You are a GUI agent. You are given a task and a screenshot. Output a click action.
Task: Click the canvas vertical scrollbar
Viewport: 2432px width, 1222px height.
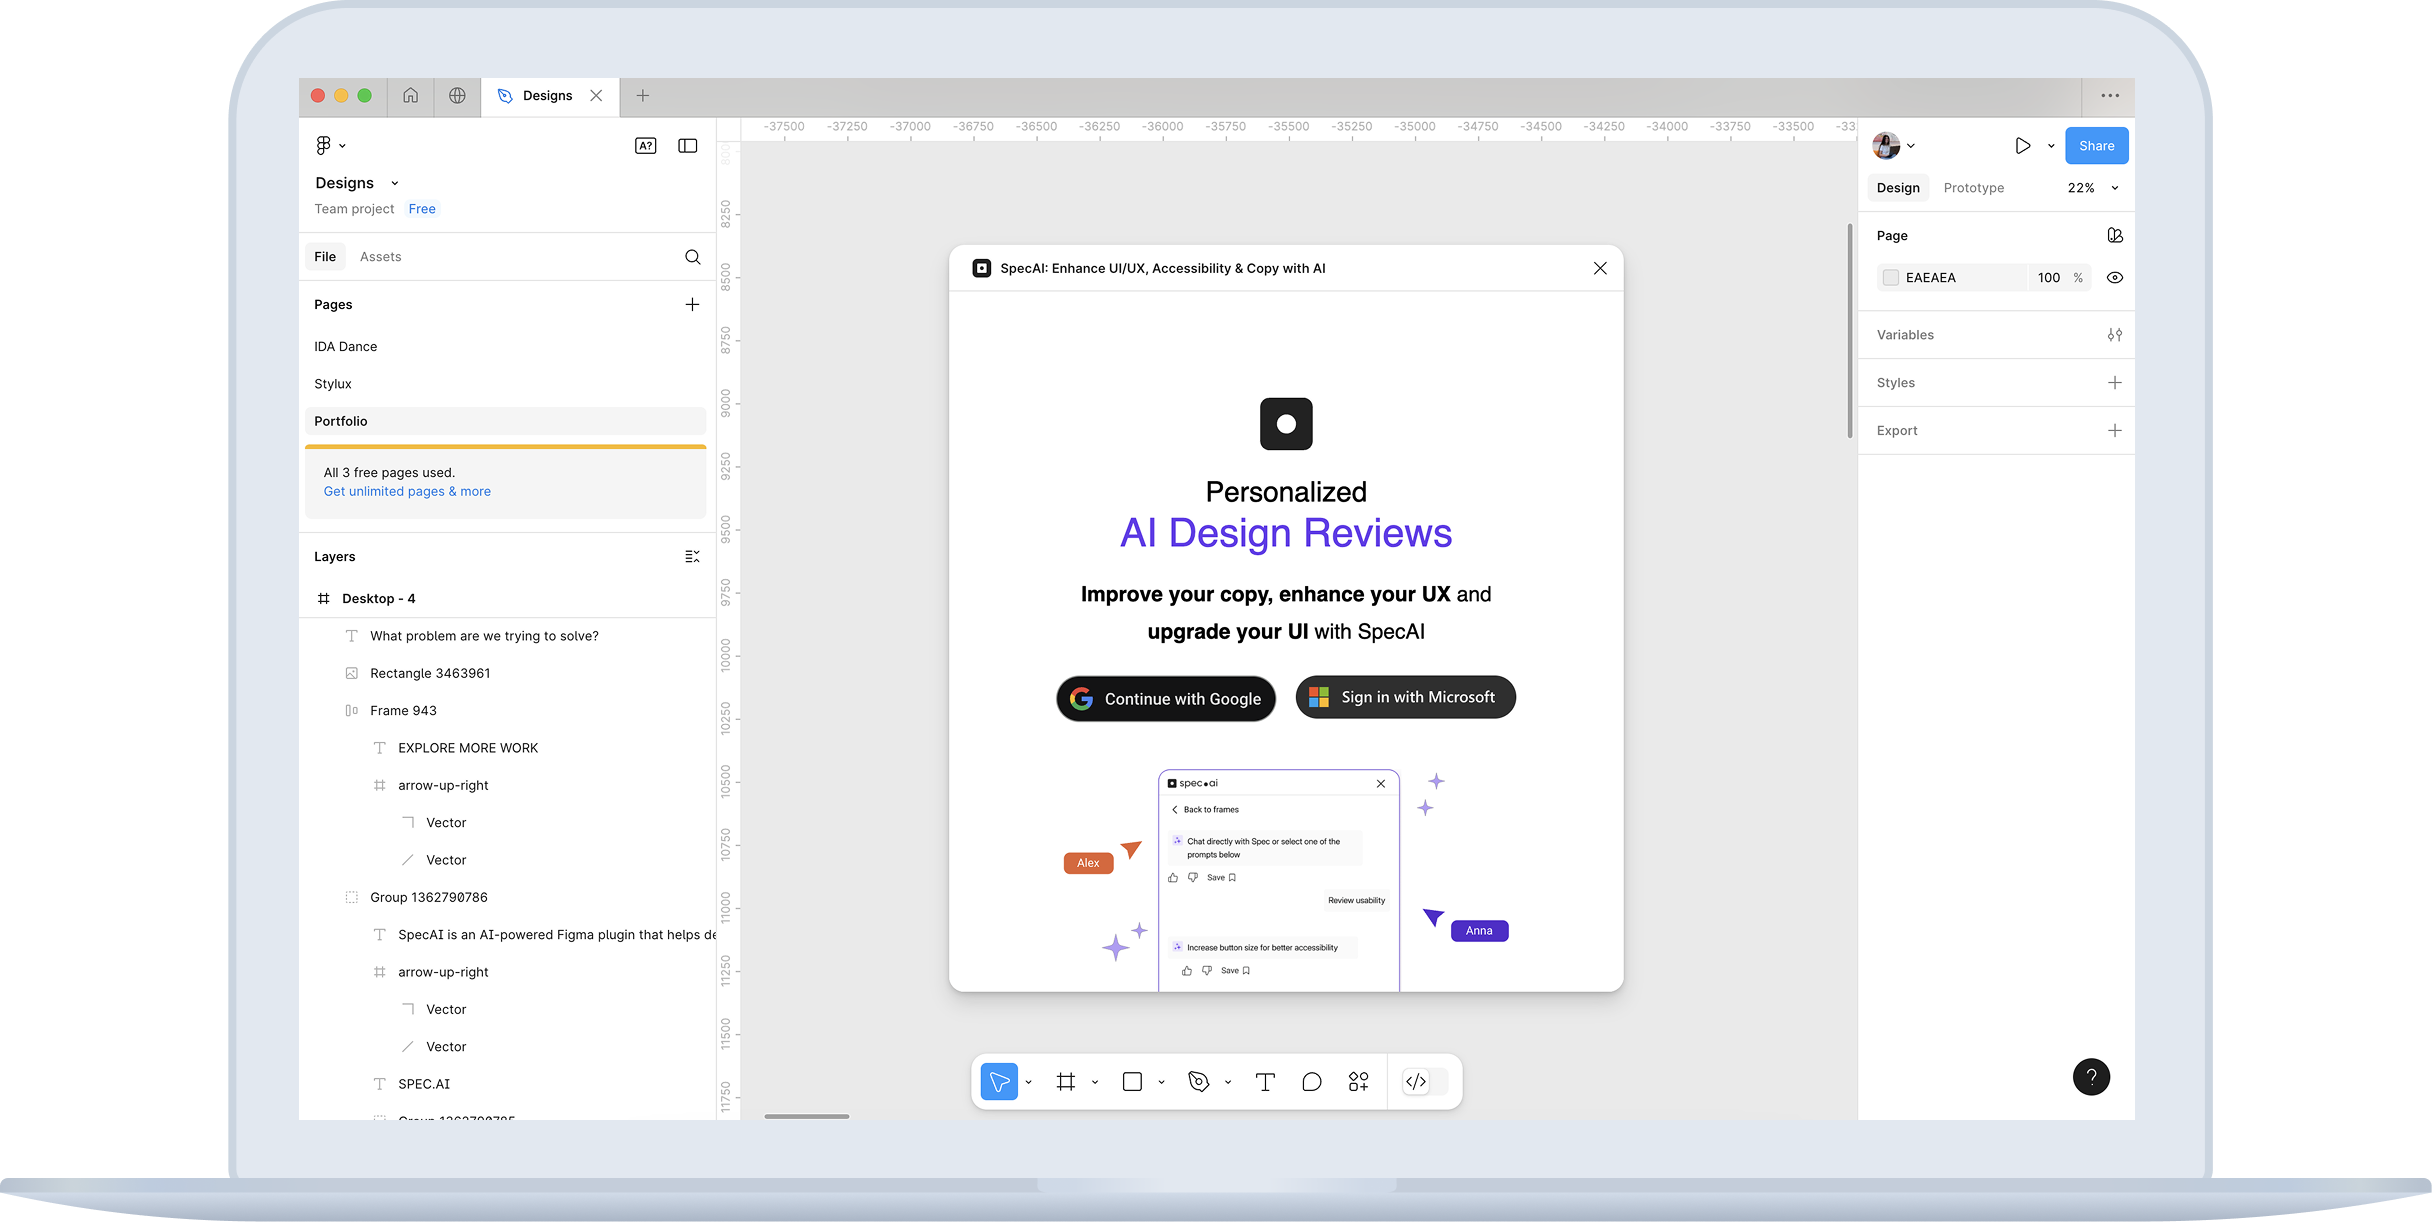click(1850, 332)
